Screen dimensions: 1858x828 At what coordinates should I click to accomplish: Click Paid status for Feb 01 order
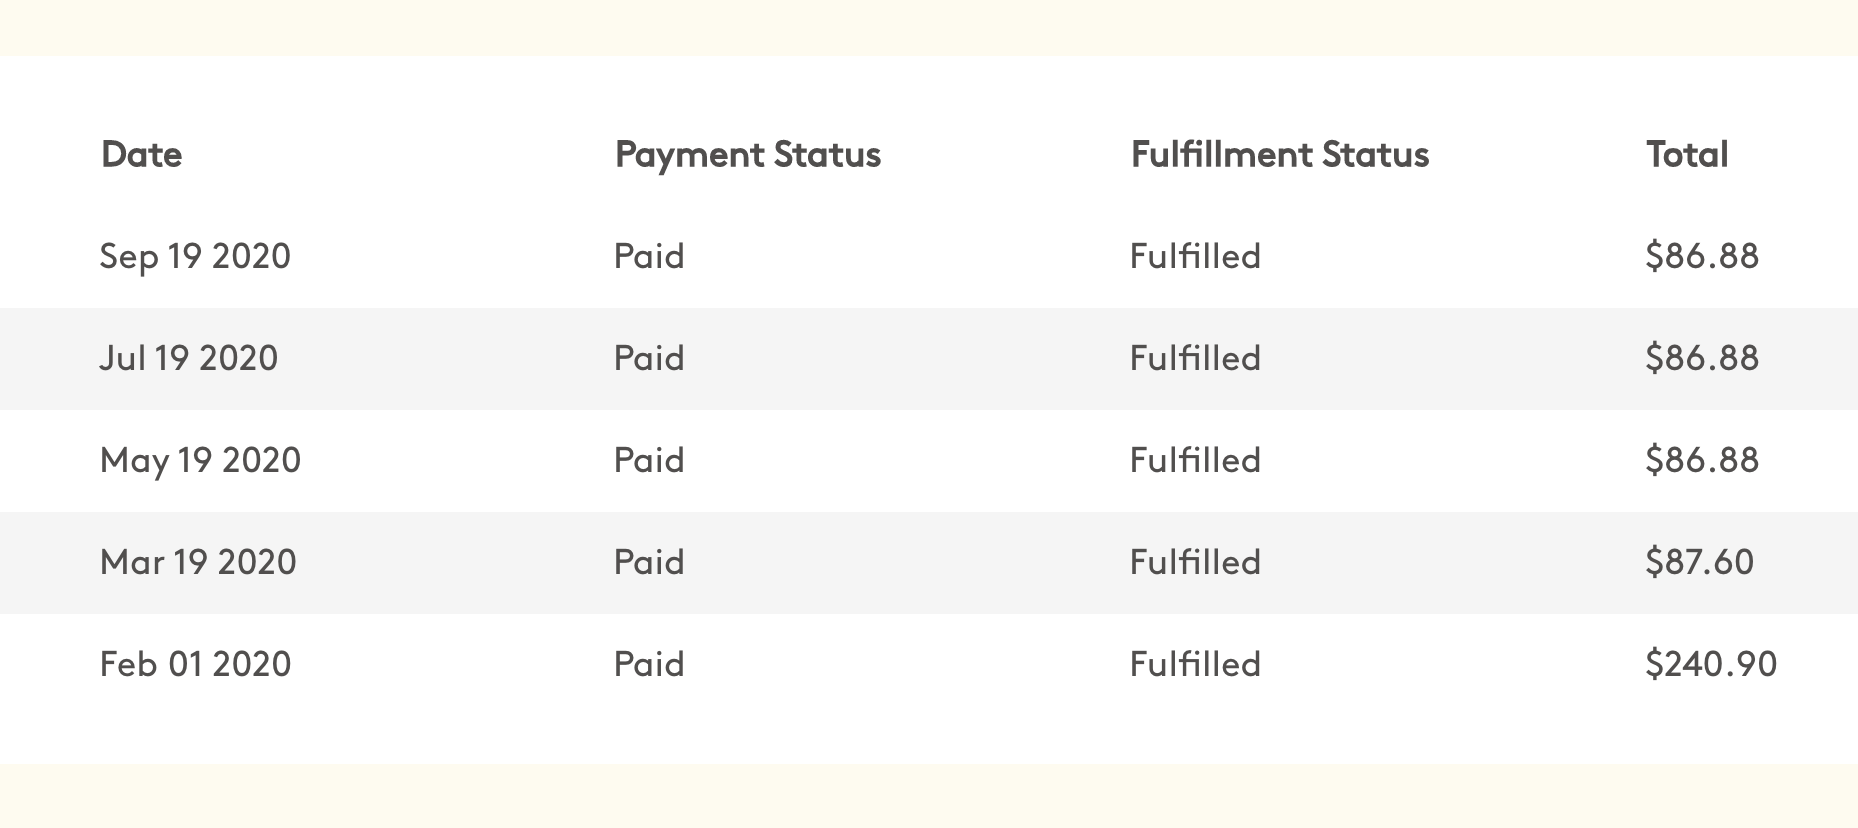[649, 664]
